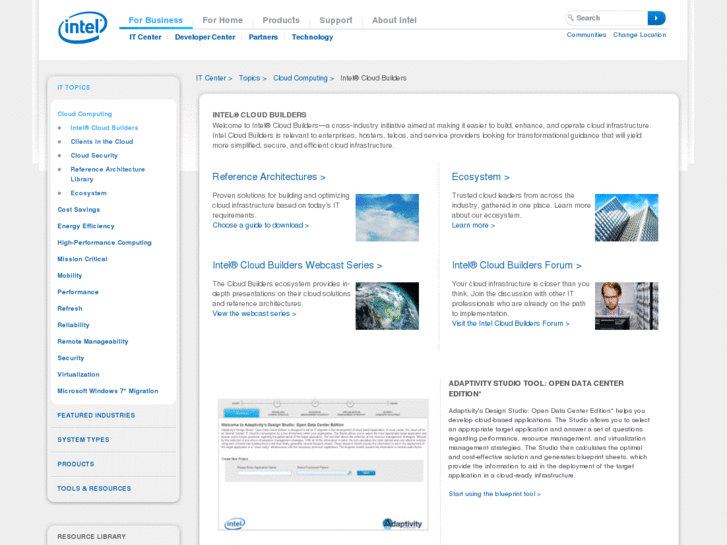Open Remote Manageability topic
Screen dimensions: 727x545
[93, 341]
